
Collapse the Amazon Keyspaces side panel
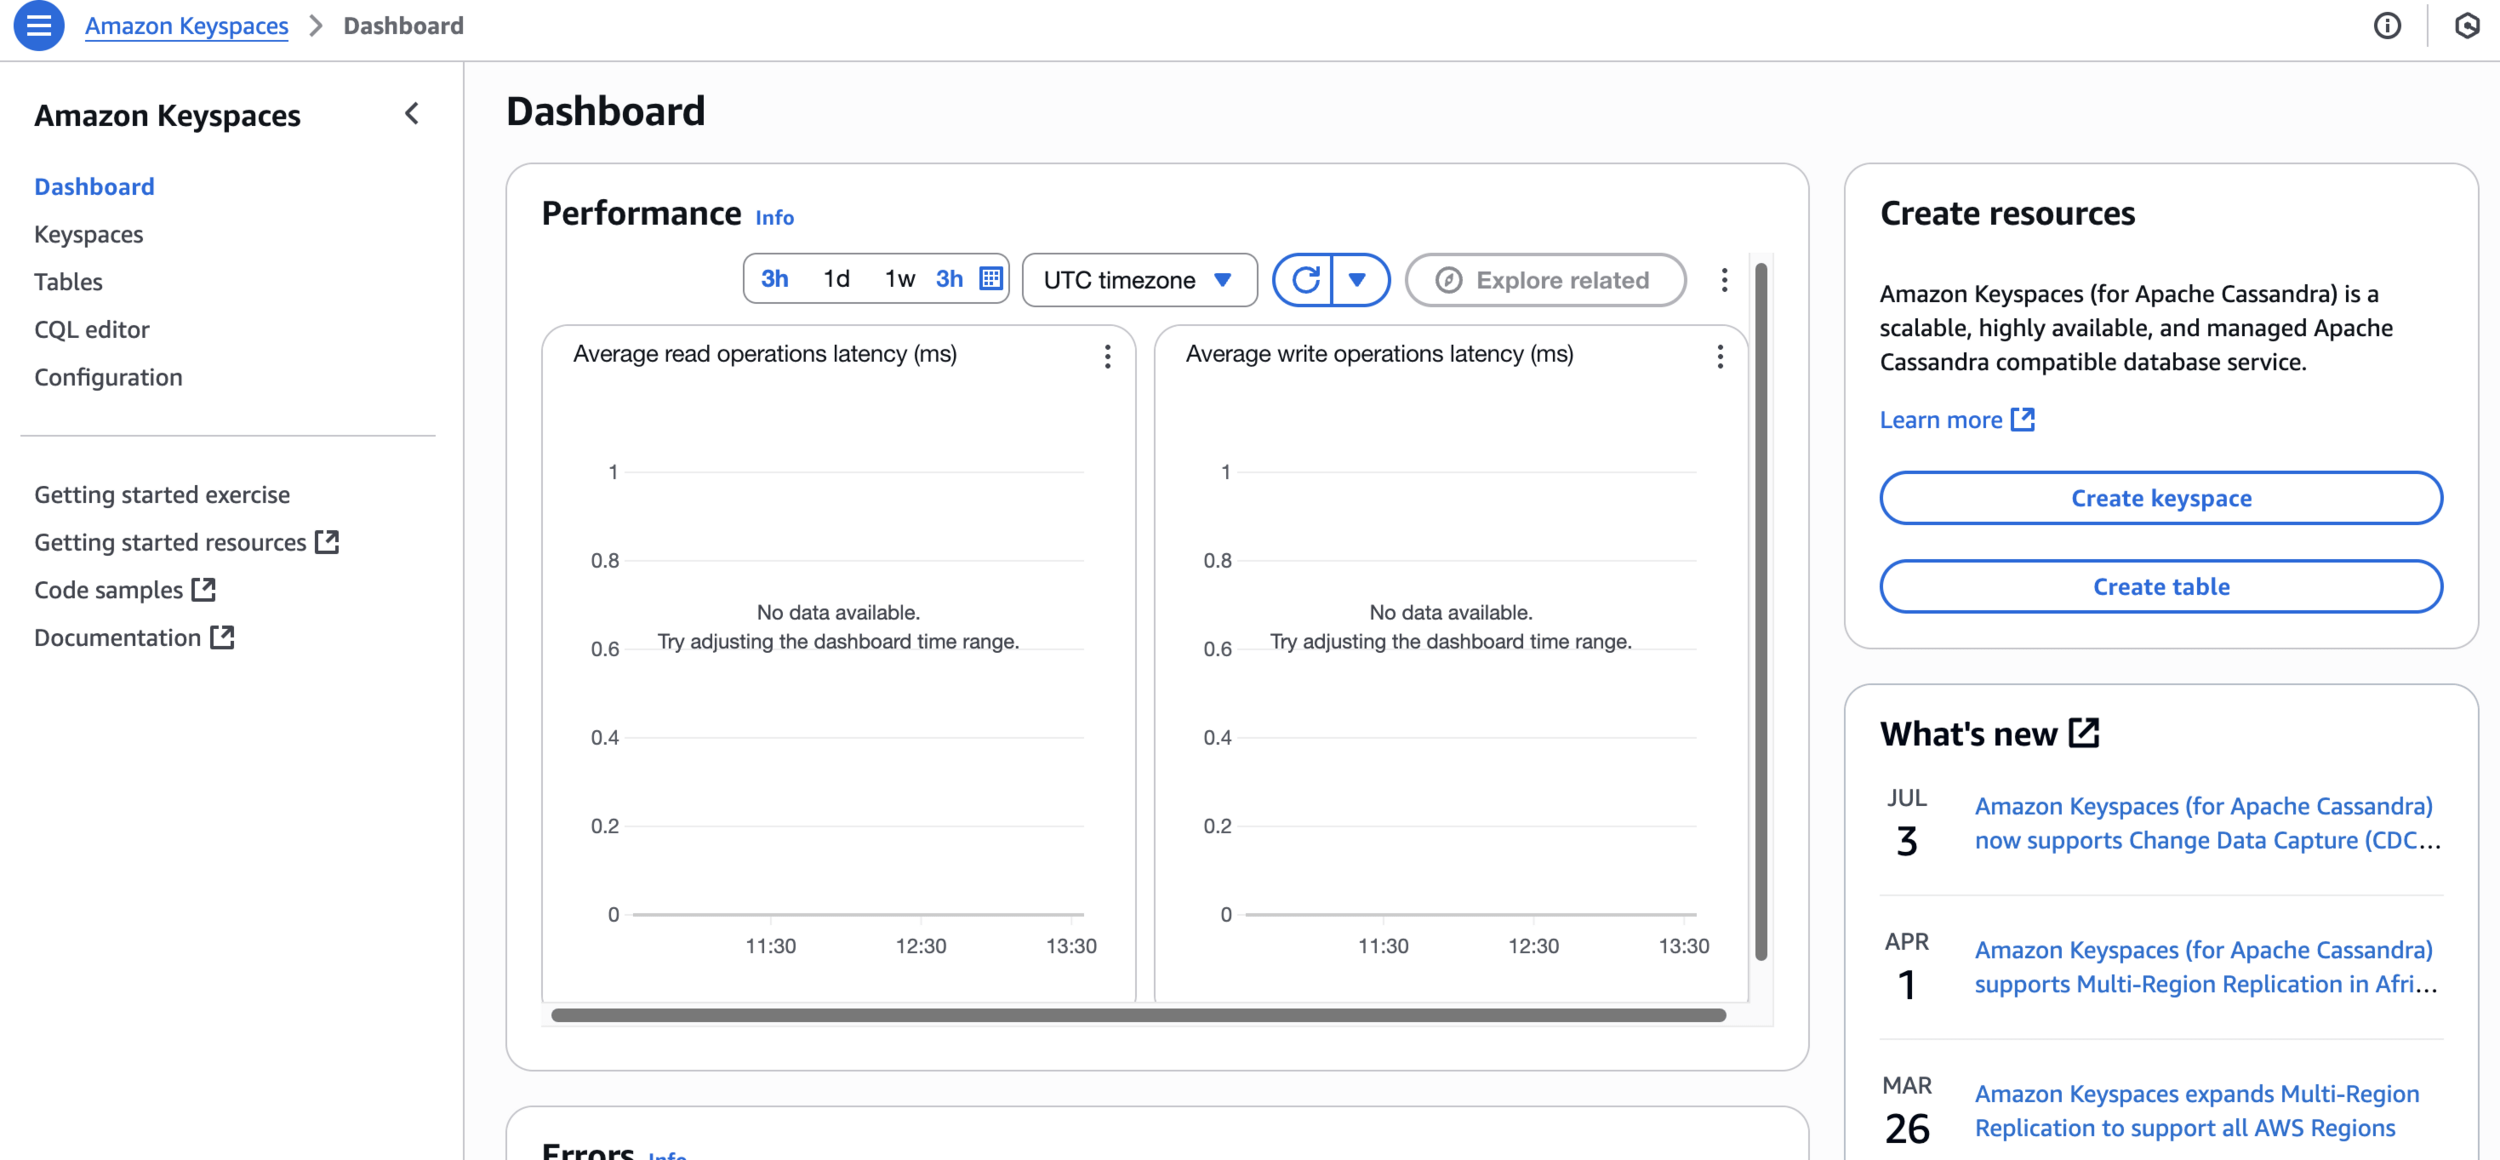pyautogui.click(x=412, y=114)
